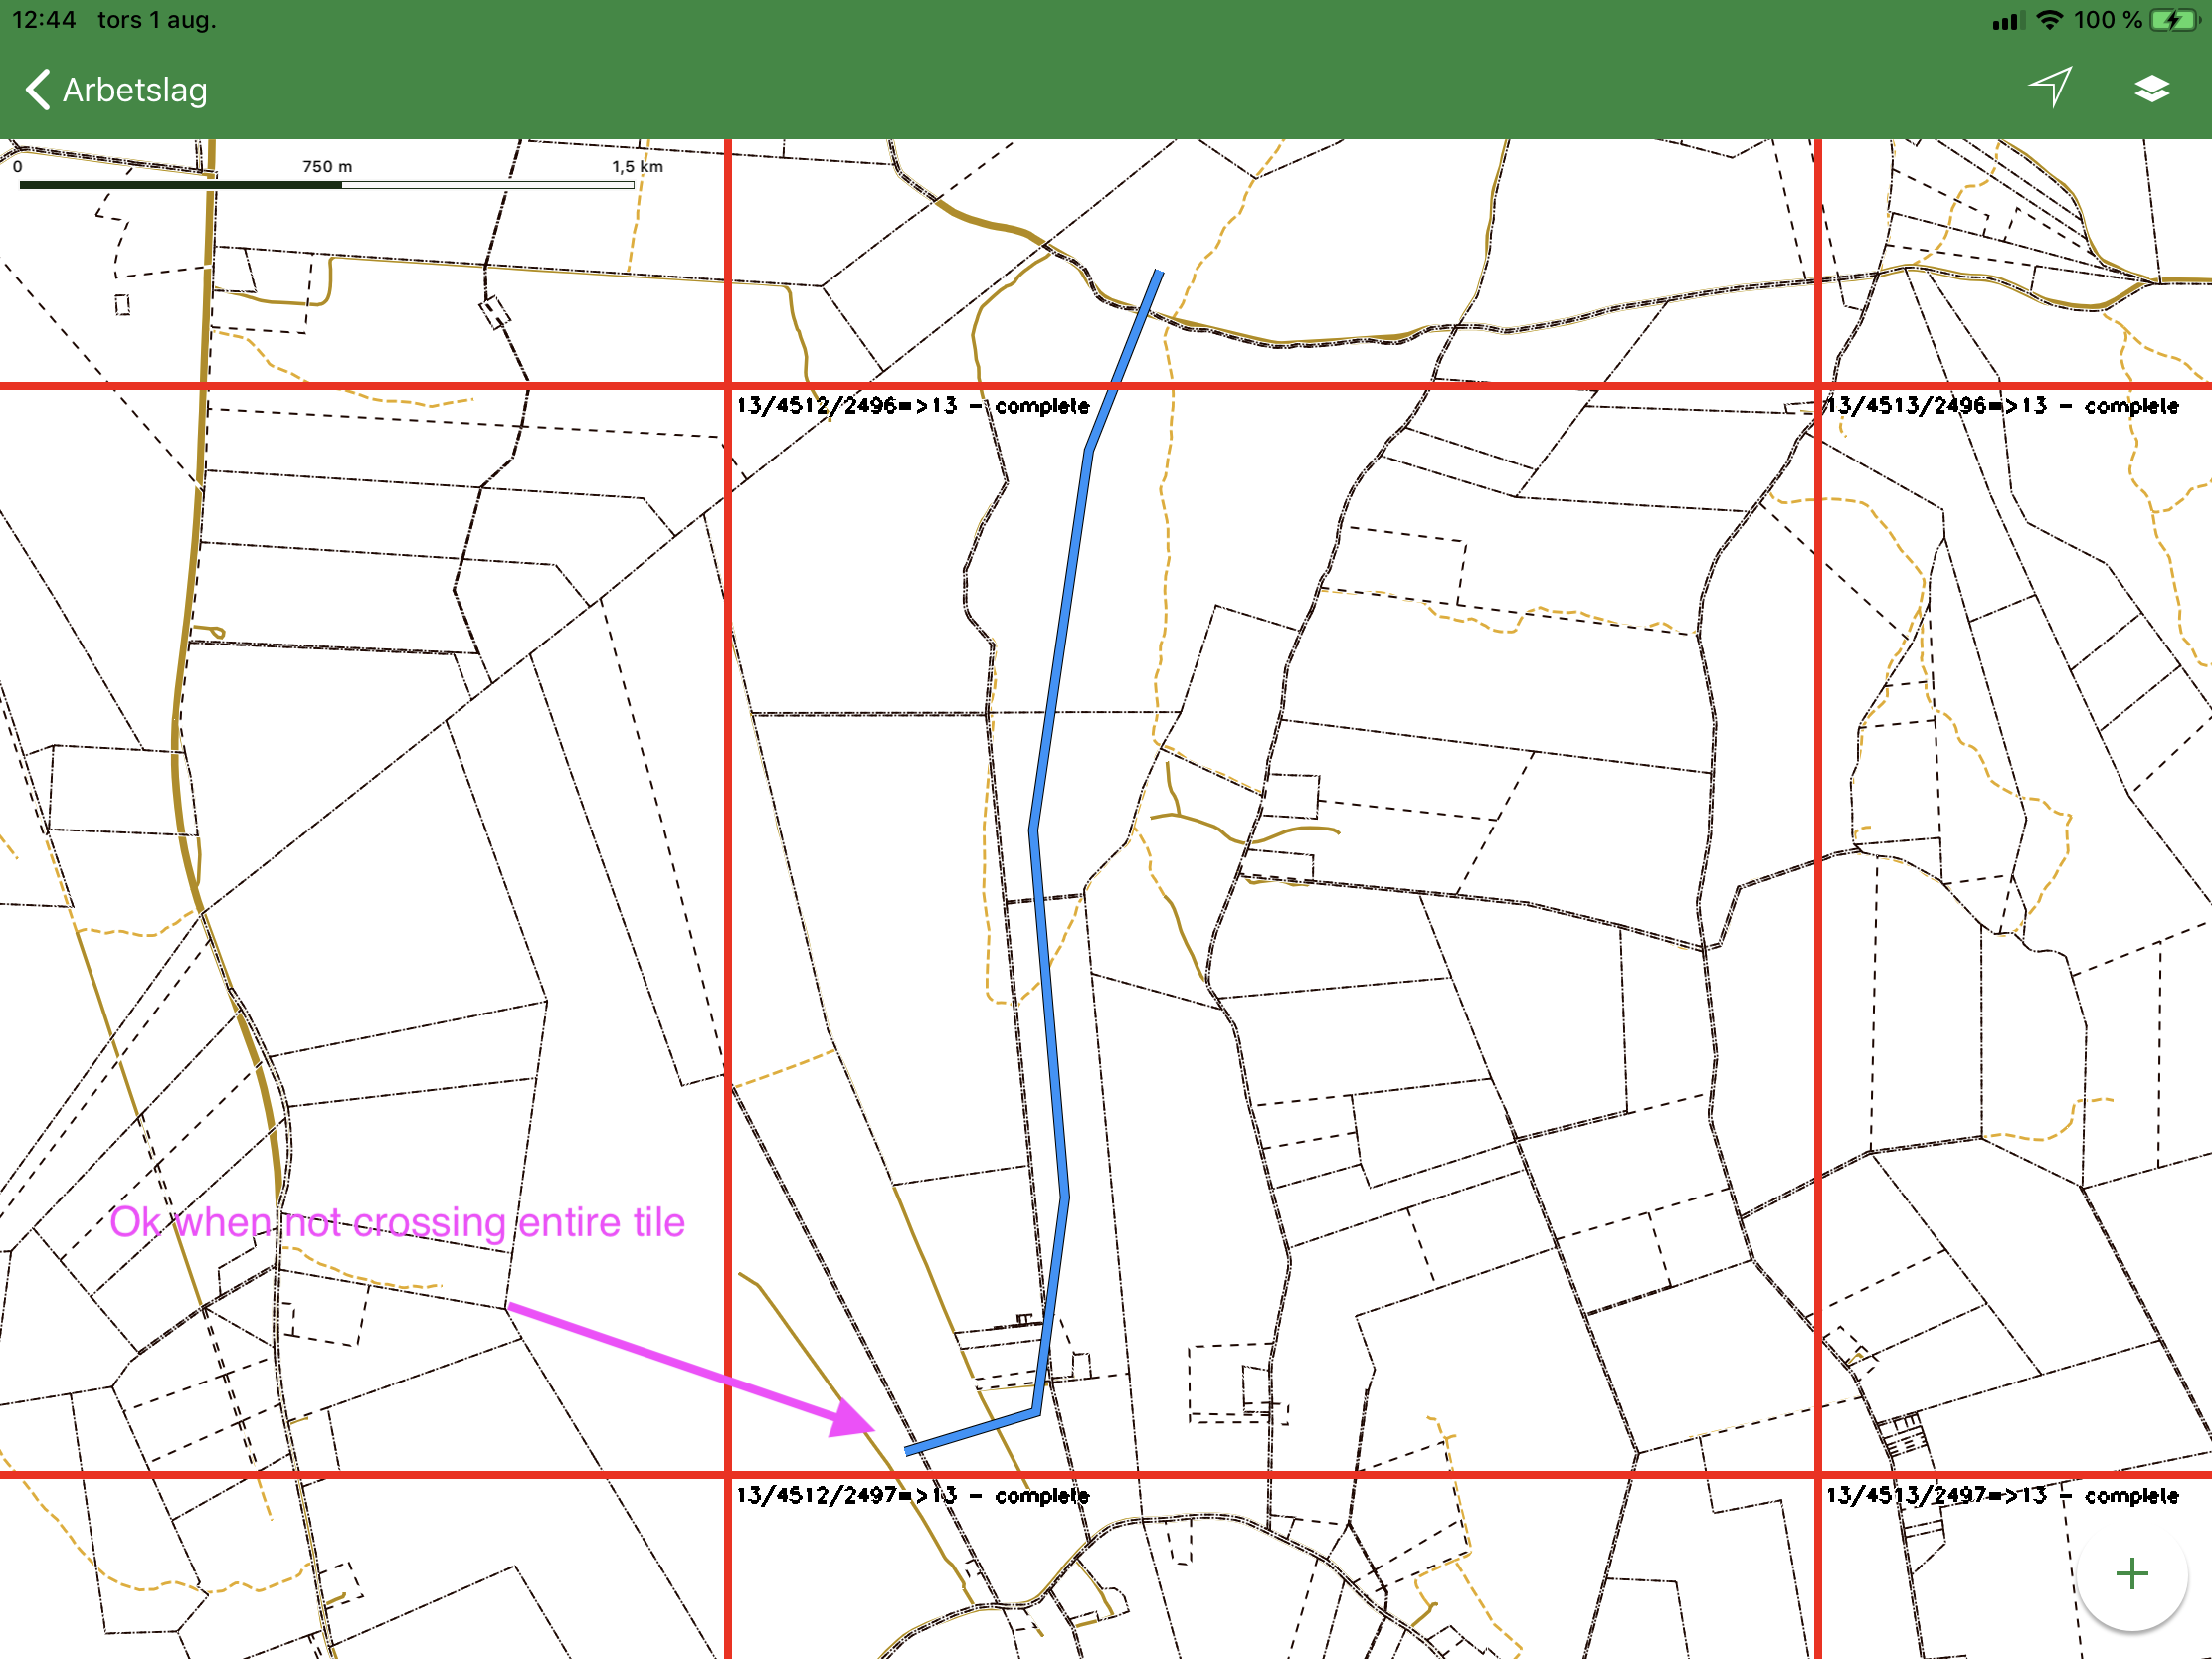Tap the map scale bar
This screenshot has height=1659, width=2212.
pos(326,185)
